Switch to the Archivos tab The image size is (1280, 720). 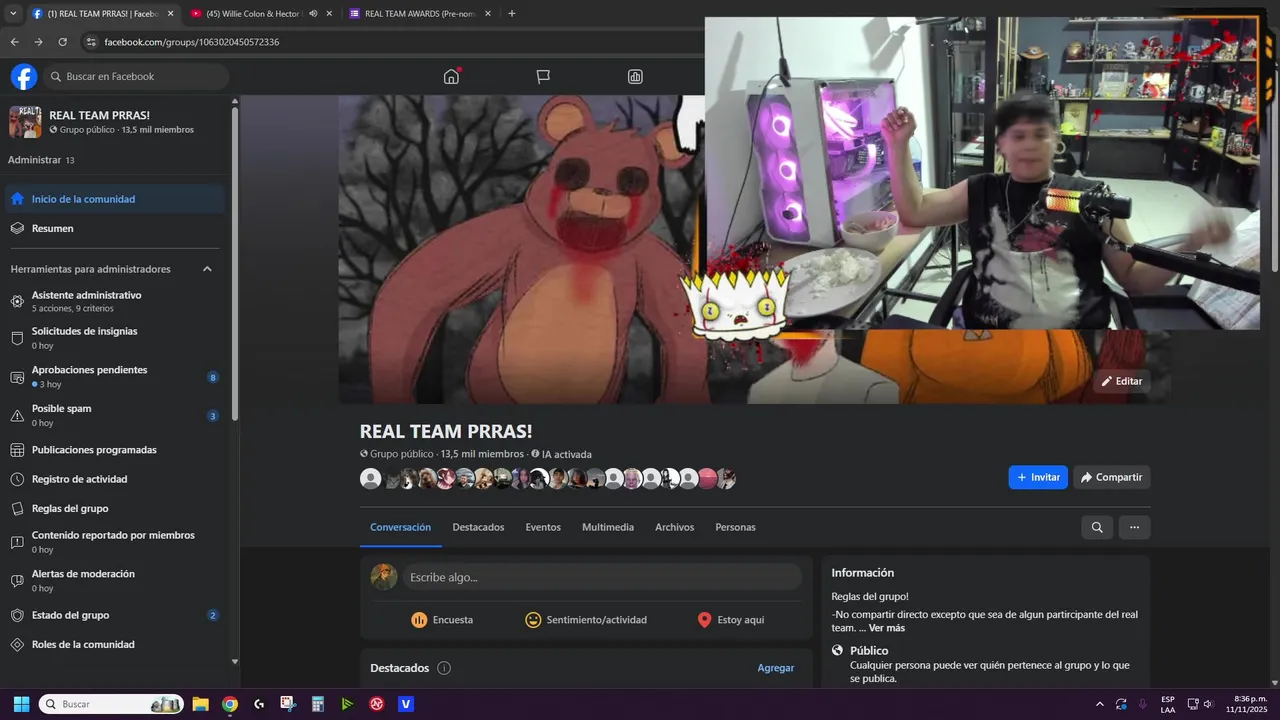point(674,527)
